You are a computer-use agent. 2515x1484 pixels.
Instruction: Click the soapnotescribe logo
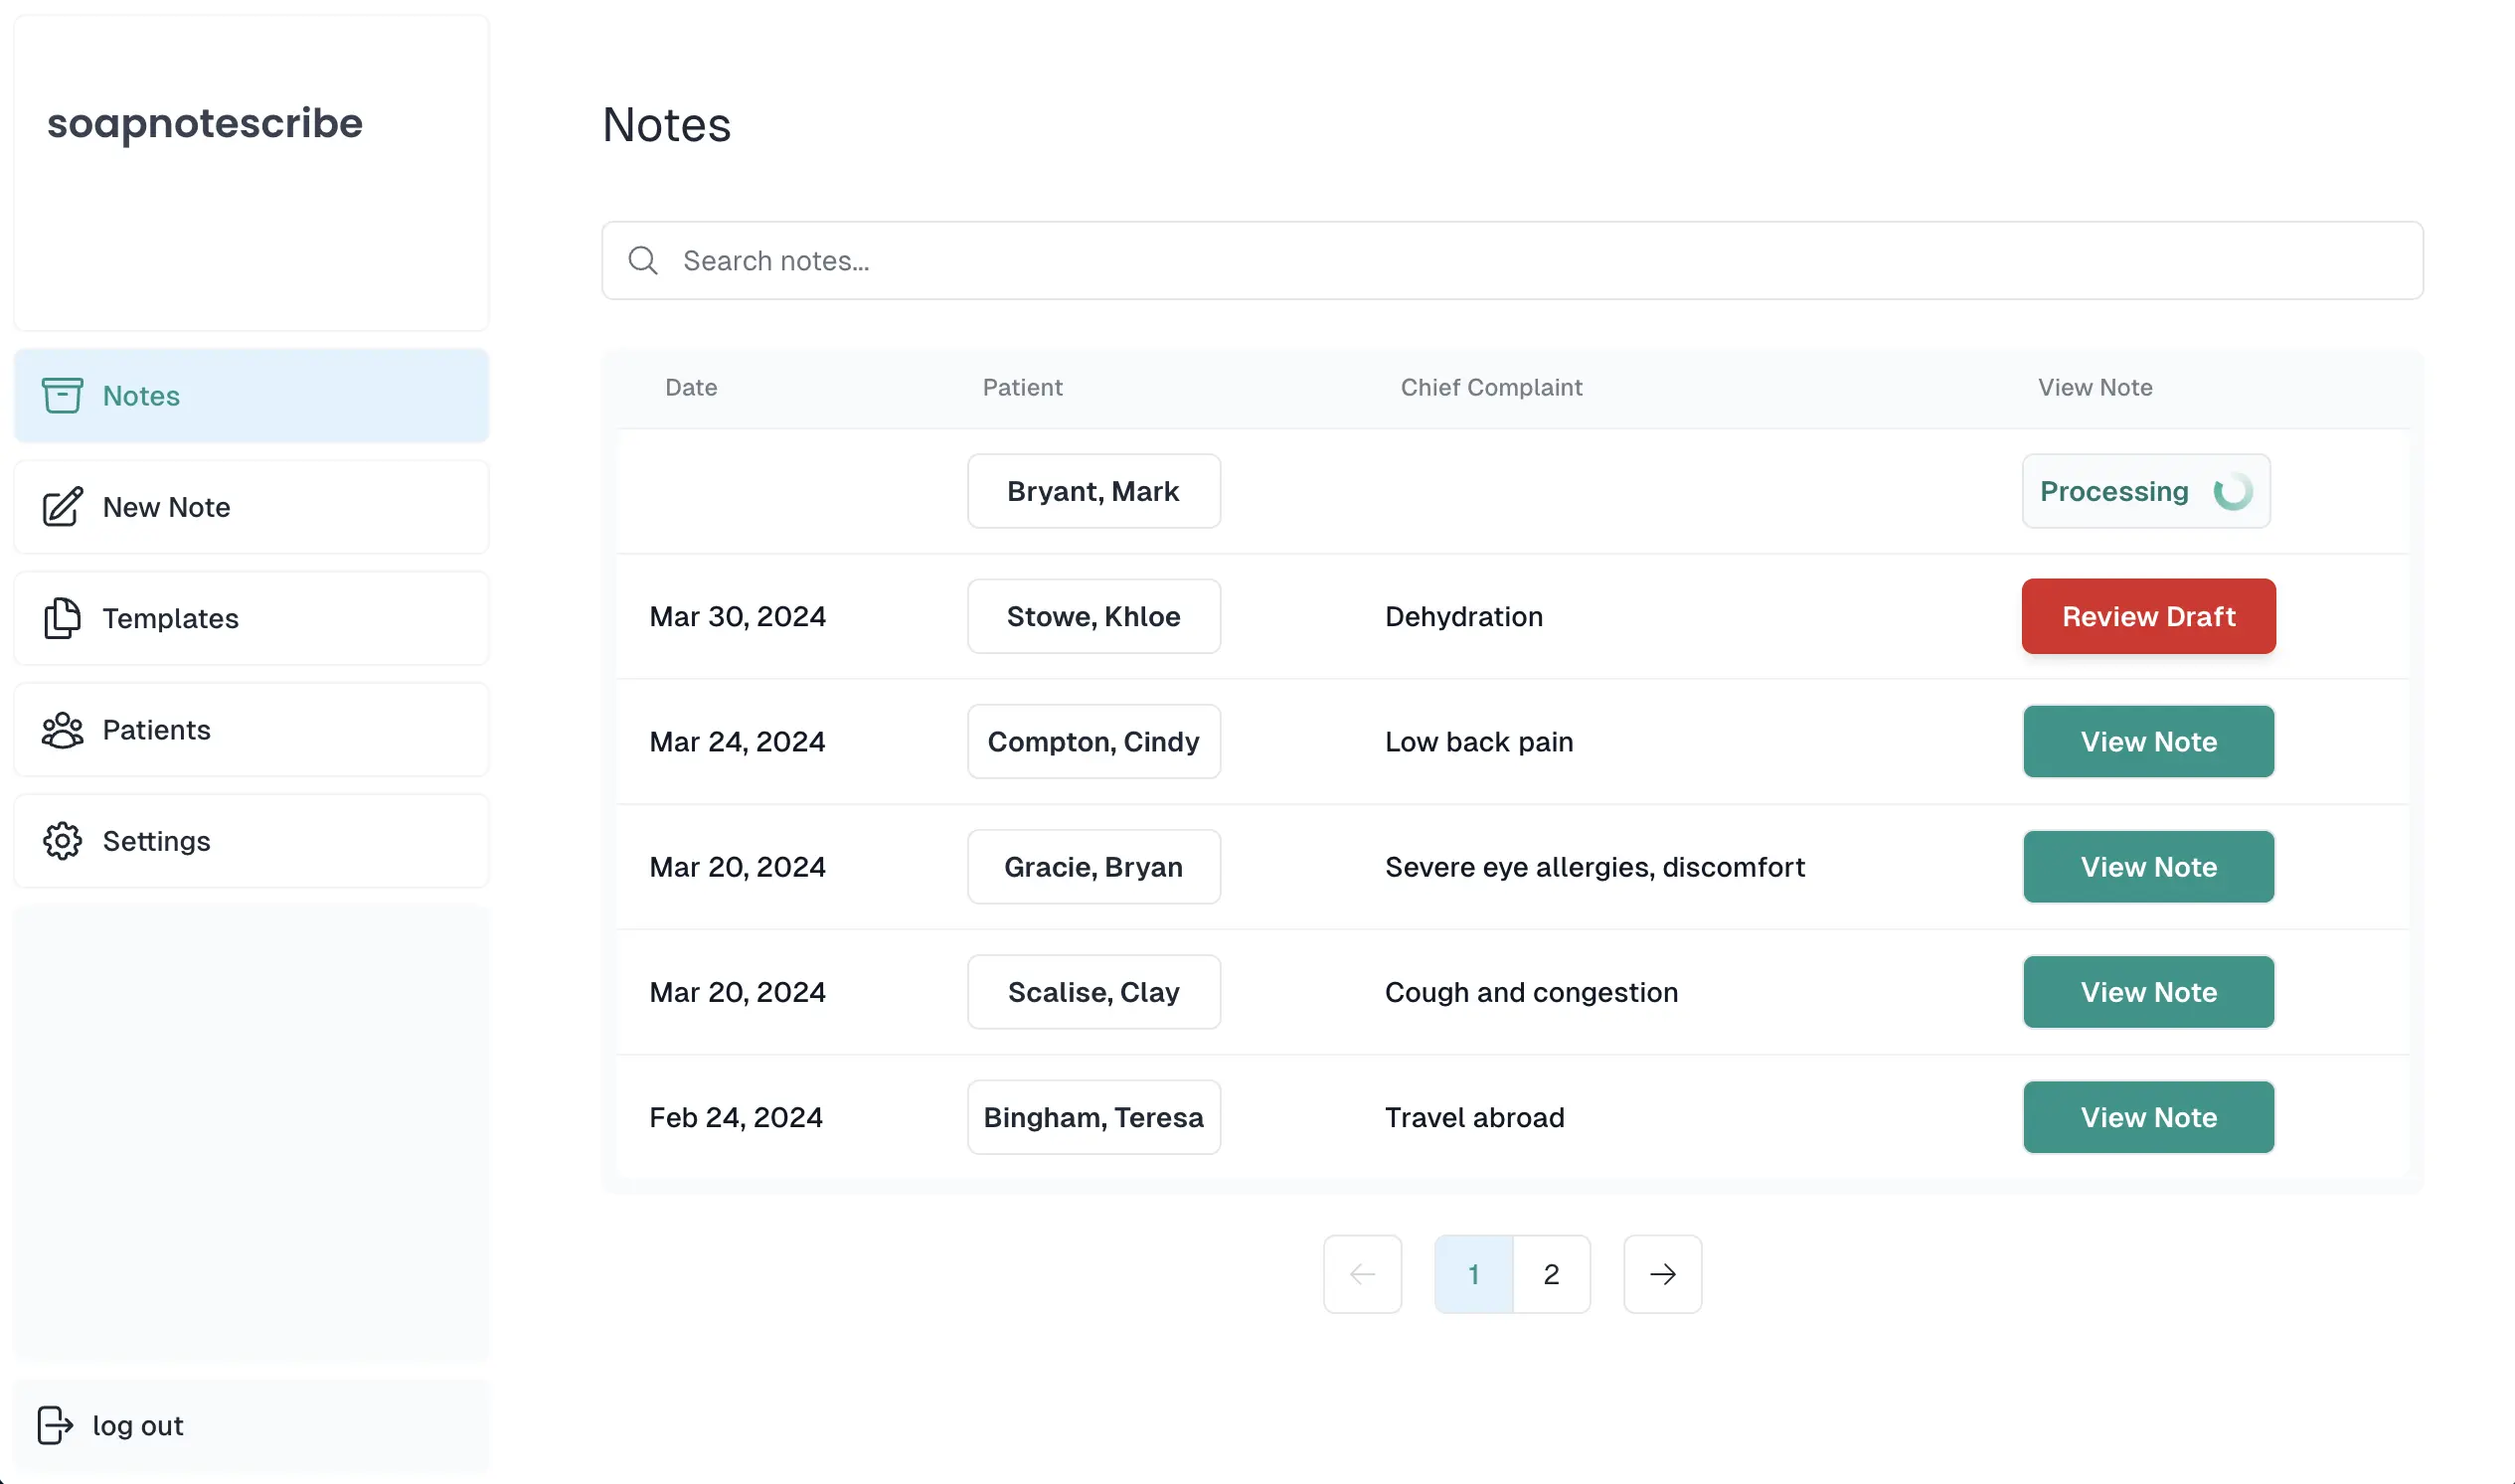click(x=205, y=122)
